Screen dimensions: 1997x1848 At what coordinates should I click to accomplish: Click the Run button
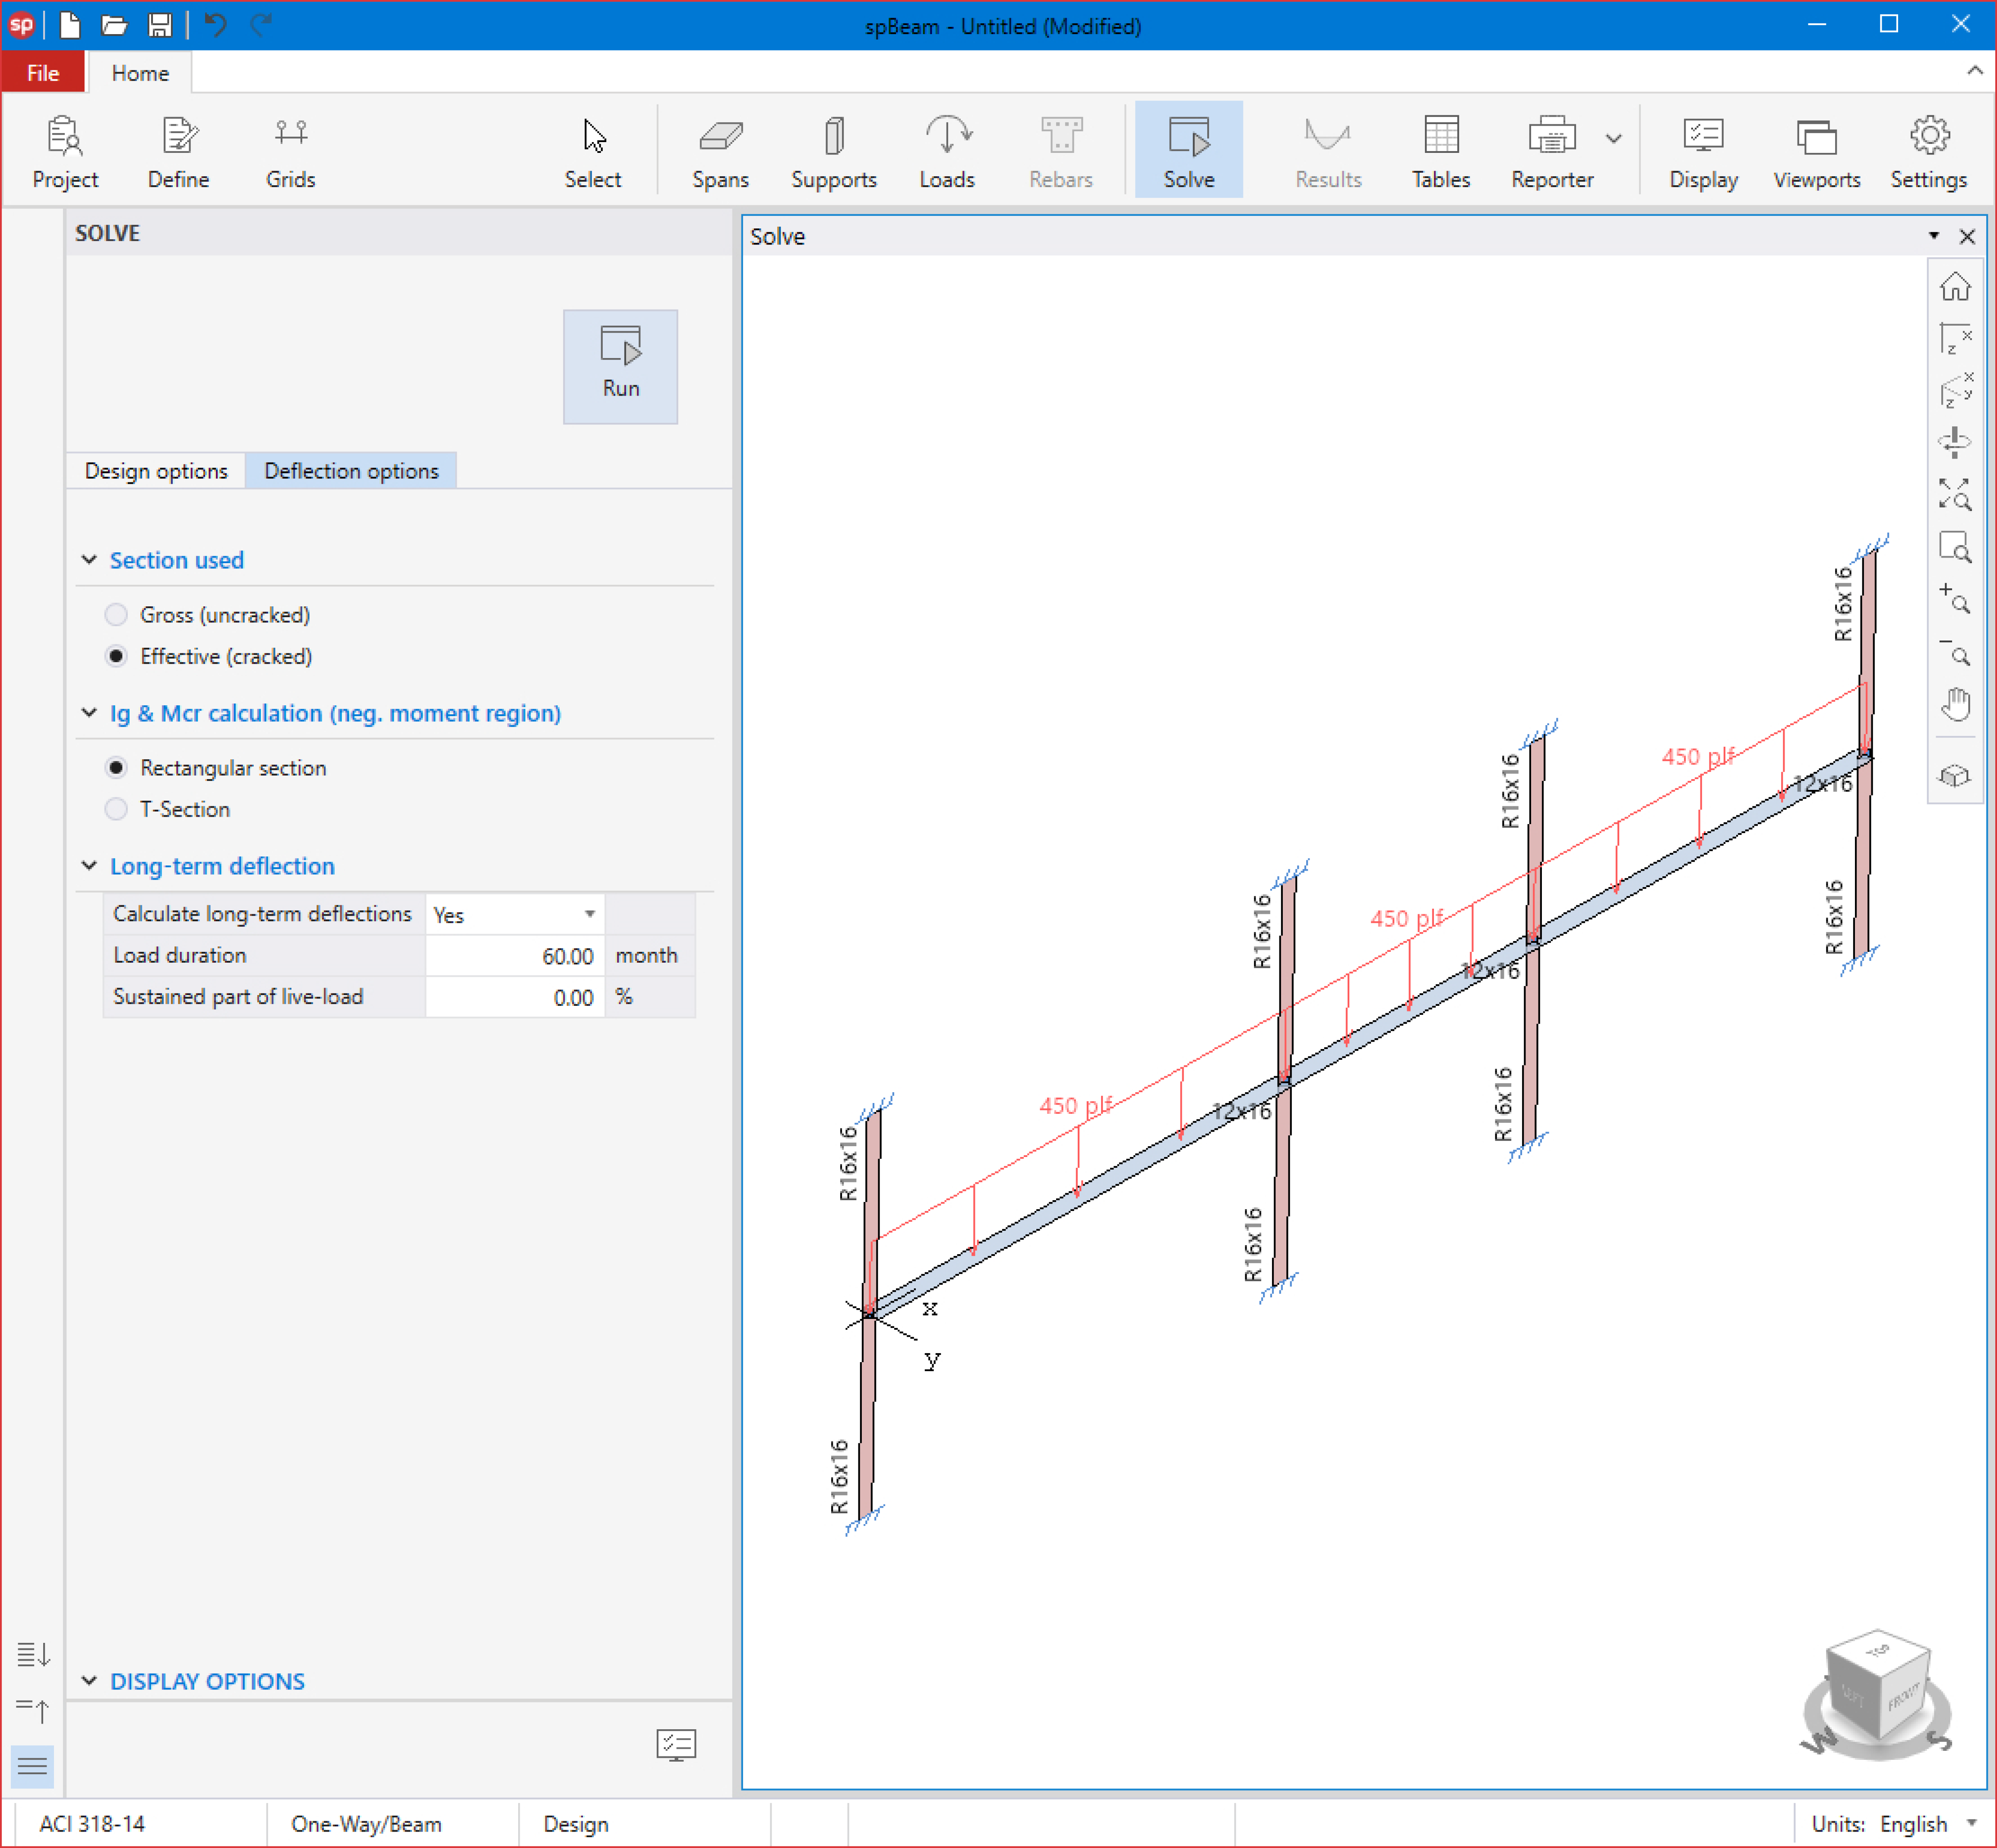coord(620,366)
